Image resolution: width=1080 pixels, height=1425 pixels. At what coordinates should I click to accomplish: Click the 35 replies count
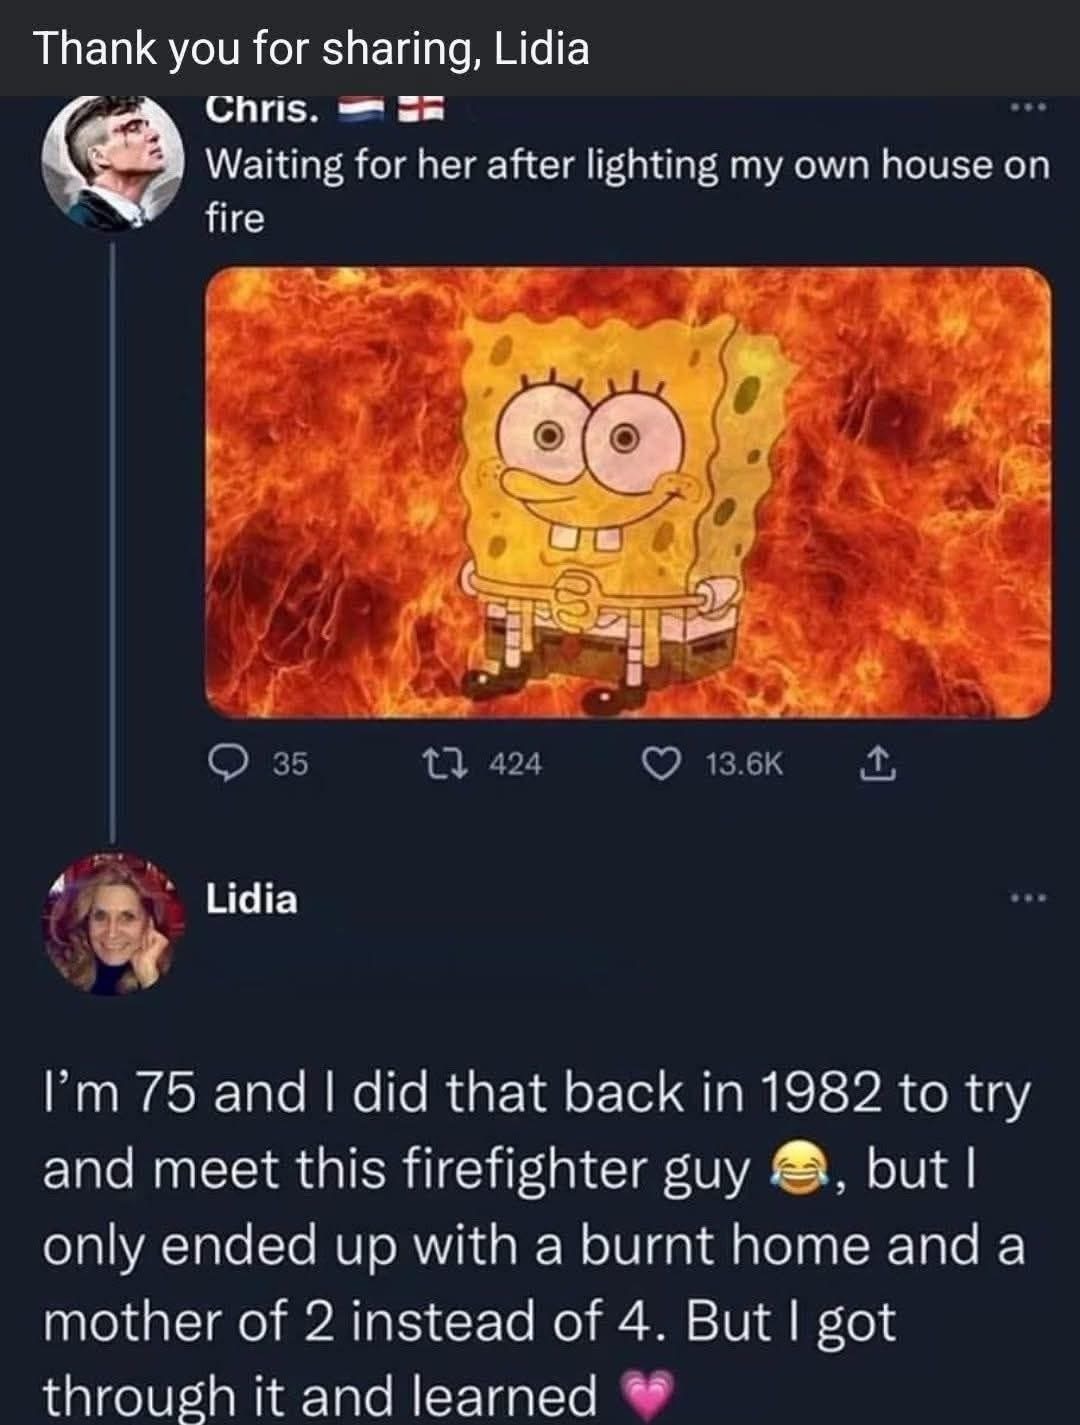coord(290,764)
